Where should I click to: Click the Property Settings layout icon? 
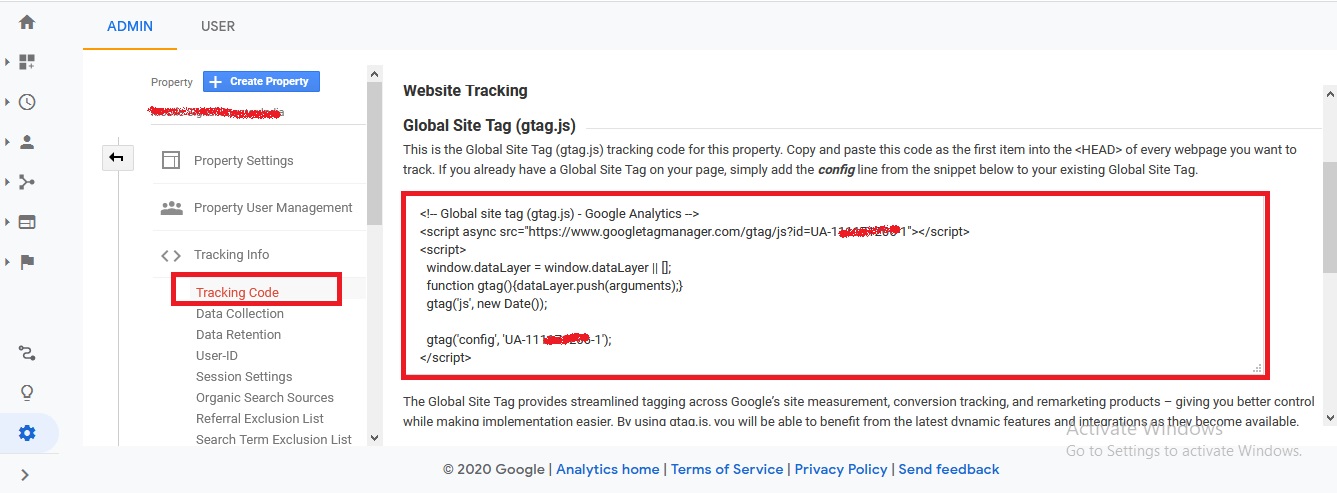(x=171, y=160)
